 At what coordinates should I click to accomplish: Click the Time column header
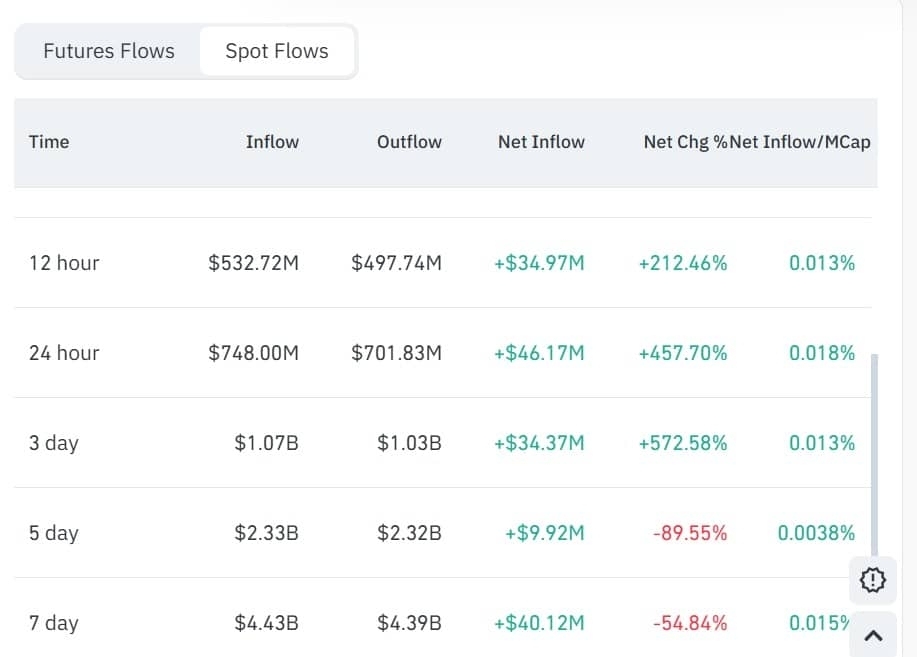pyautogui.click(x=49, y=142)
